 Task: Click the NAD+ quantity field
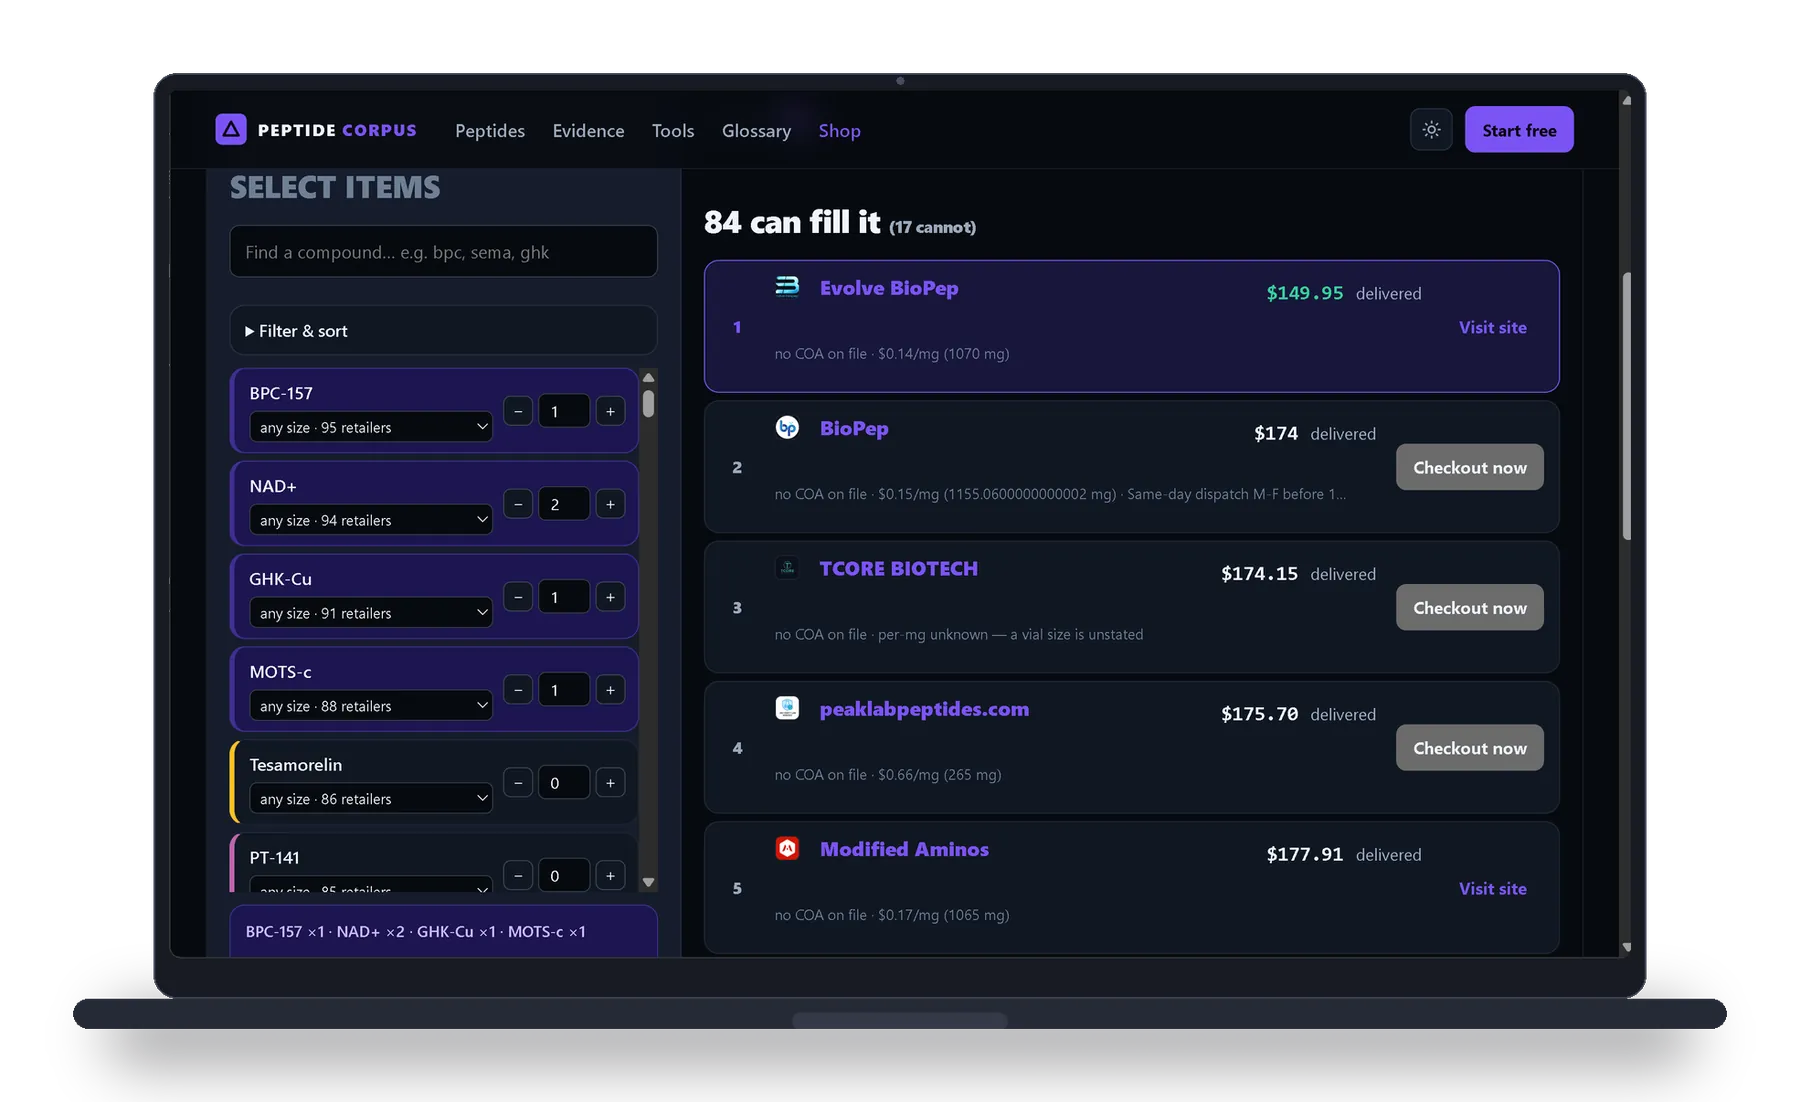click(x=564, y=504)
